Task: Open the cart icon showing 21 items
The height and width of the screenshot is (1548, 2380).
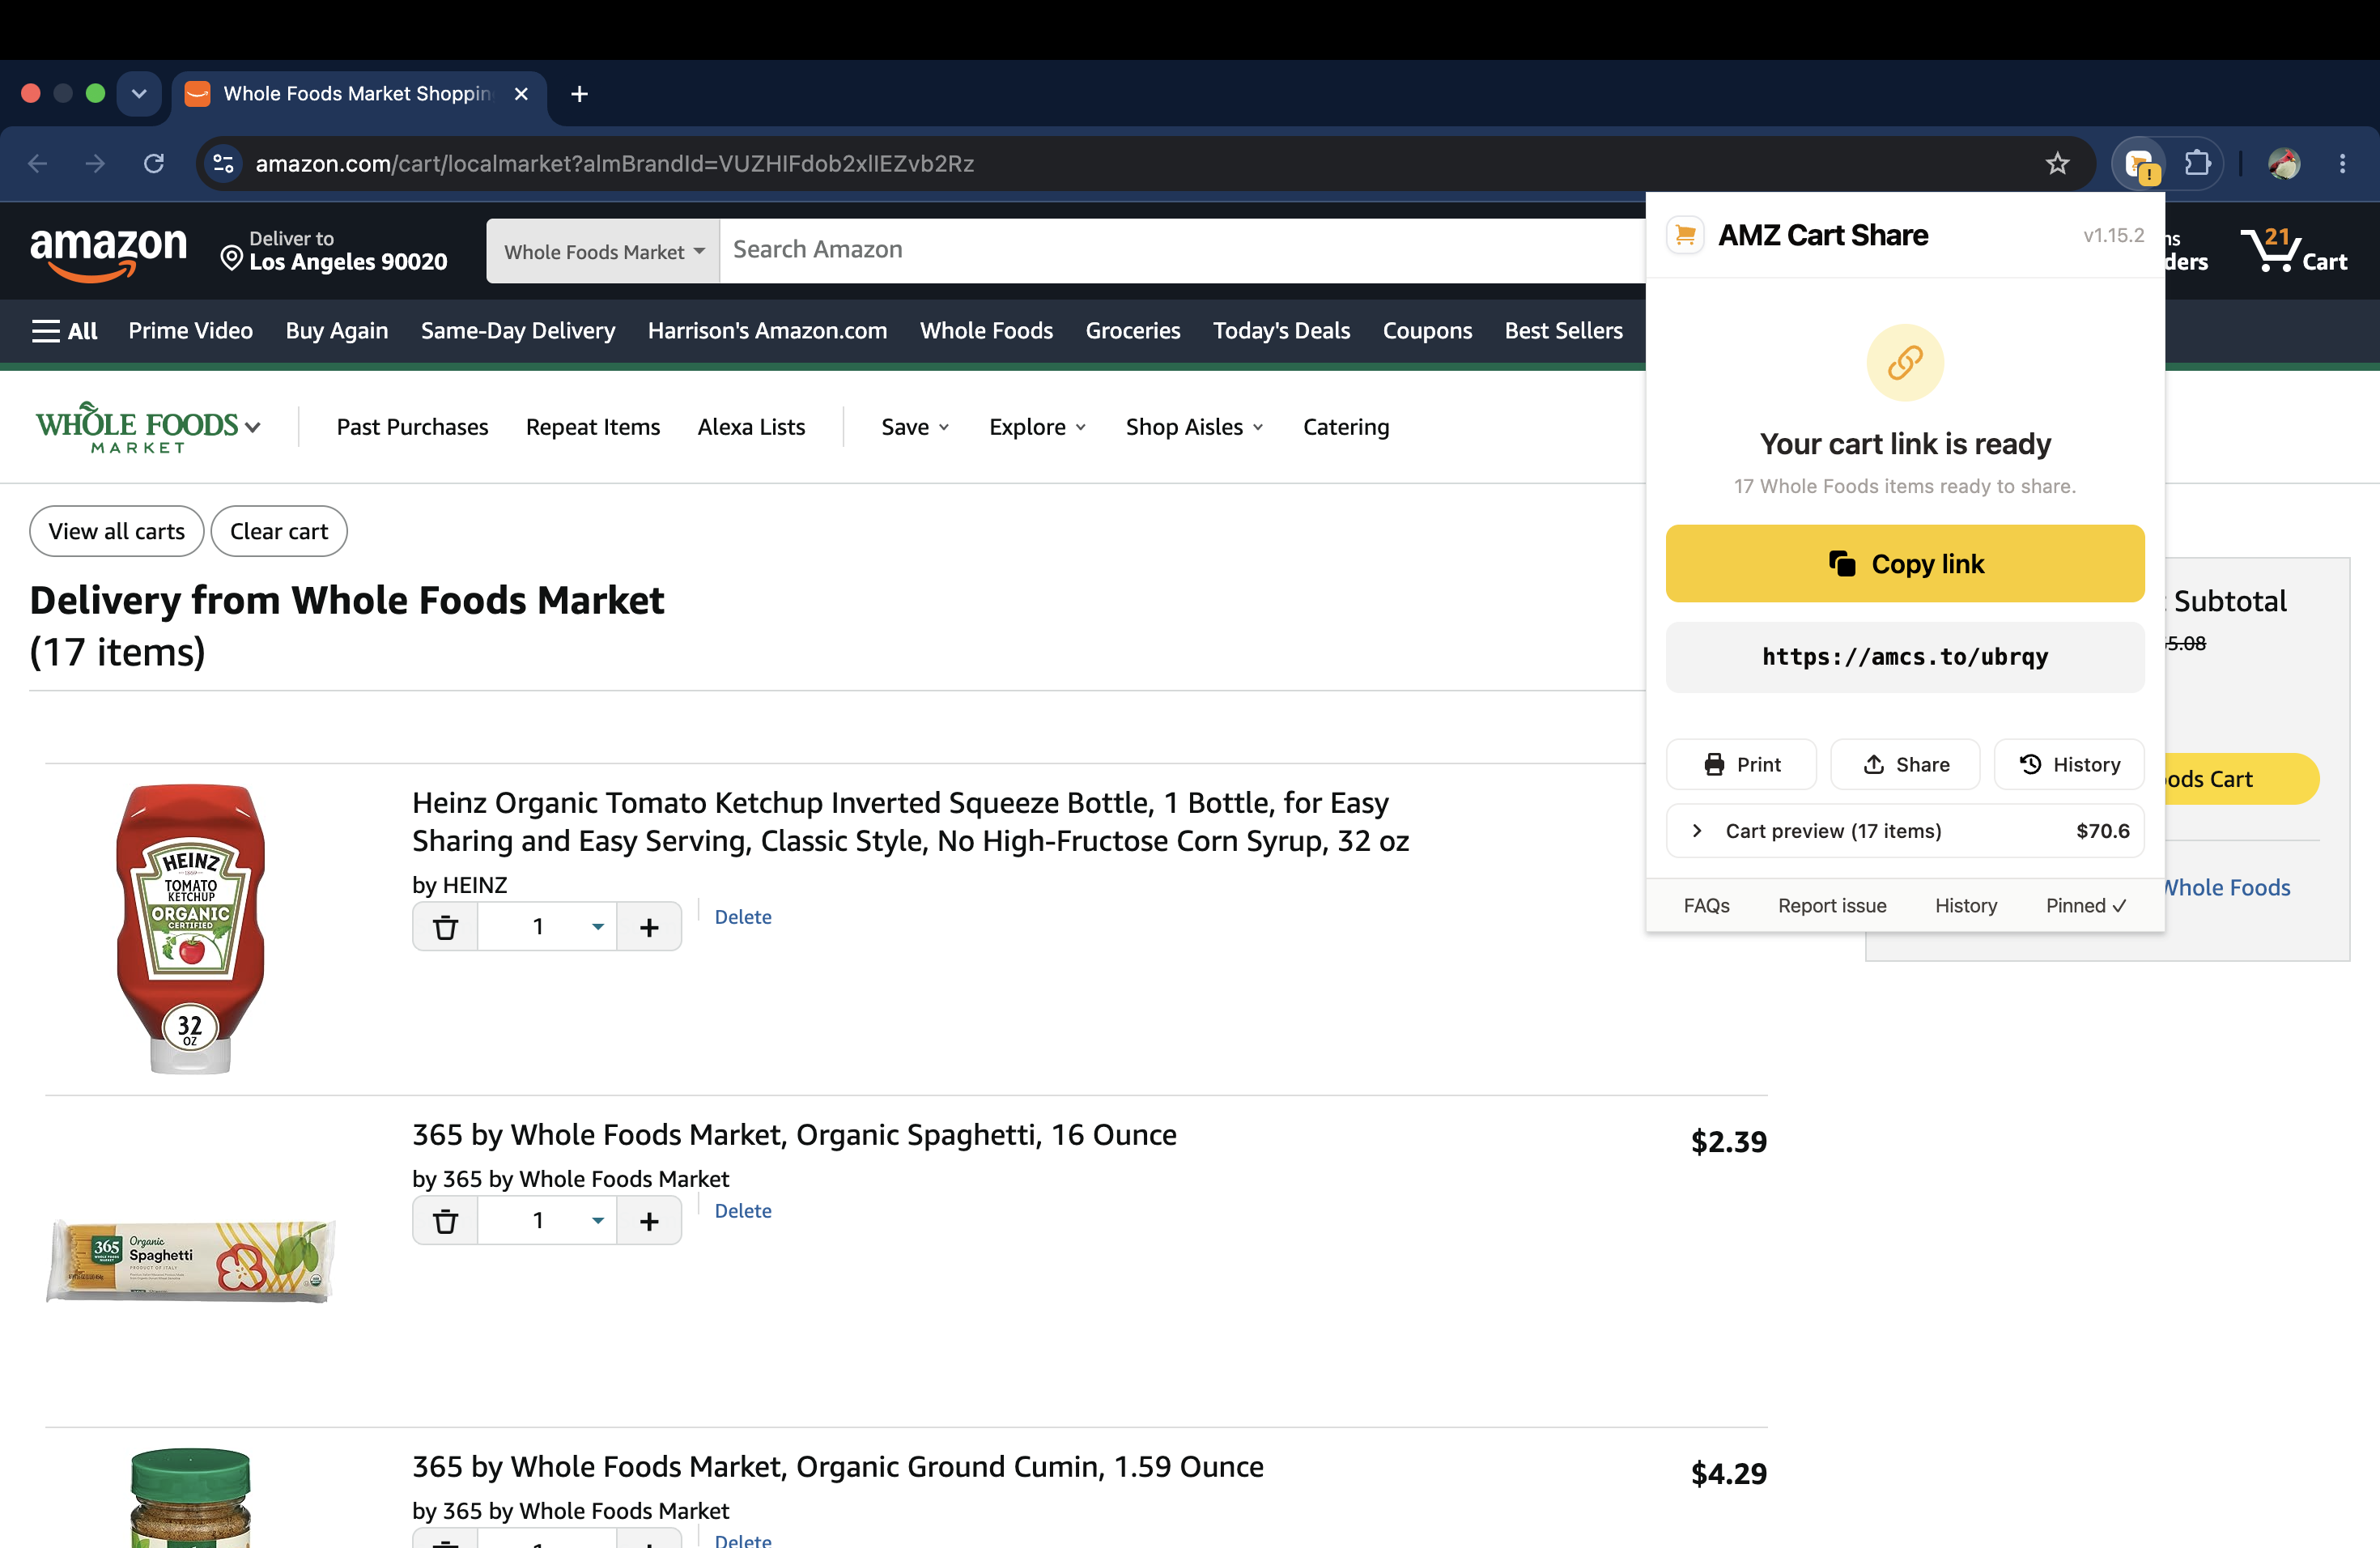Action: tap(2295, 251)
